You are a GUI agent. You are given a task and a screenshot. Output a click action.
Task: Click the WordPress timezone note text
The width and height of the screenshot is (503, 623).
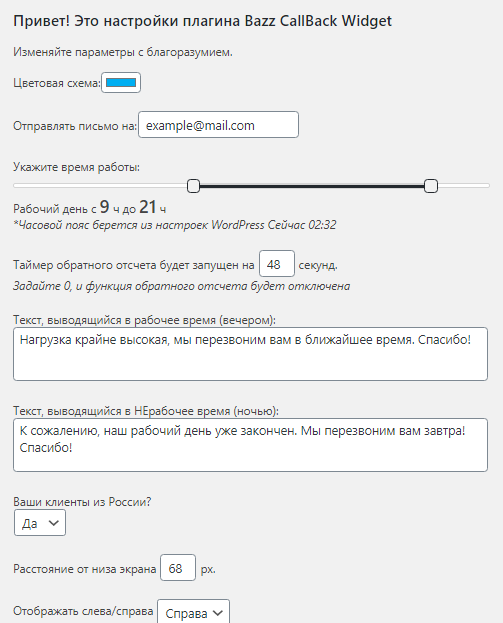point(175,225)
